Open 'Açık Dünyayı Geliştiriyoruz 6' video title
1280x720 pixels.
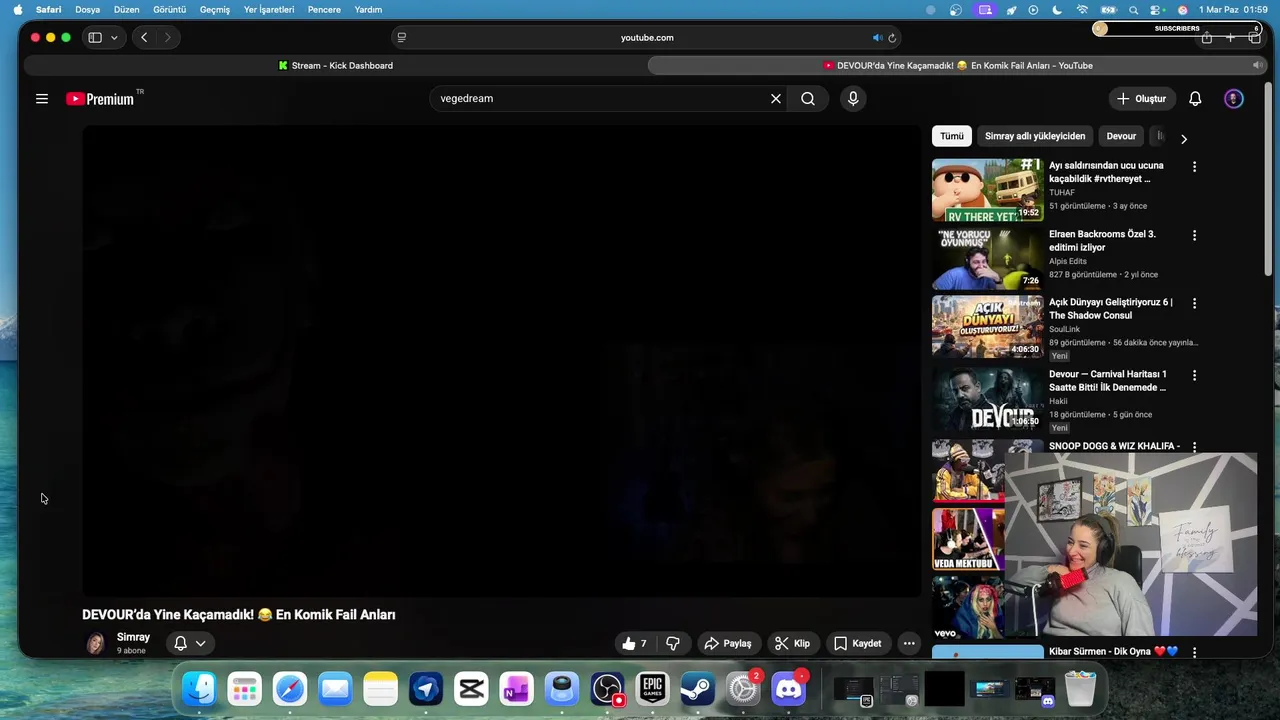(x=1110, y=308)
